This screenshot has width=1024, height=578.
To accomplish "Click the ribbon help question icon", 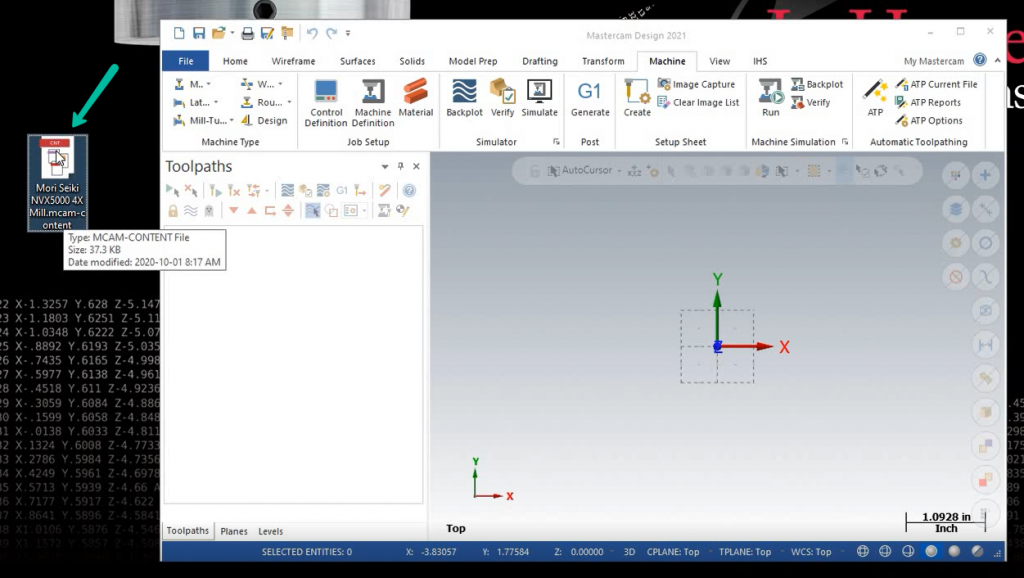I will pyautogui.click(x=980, y=59).
